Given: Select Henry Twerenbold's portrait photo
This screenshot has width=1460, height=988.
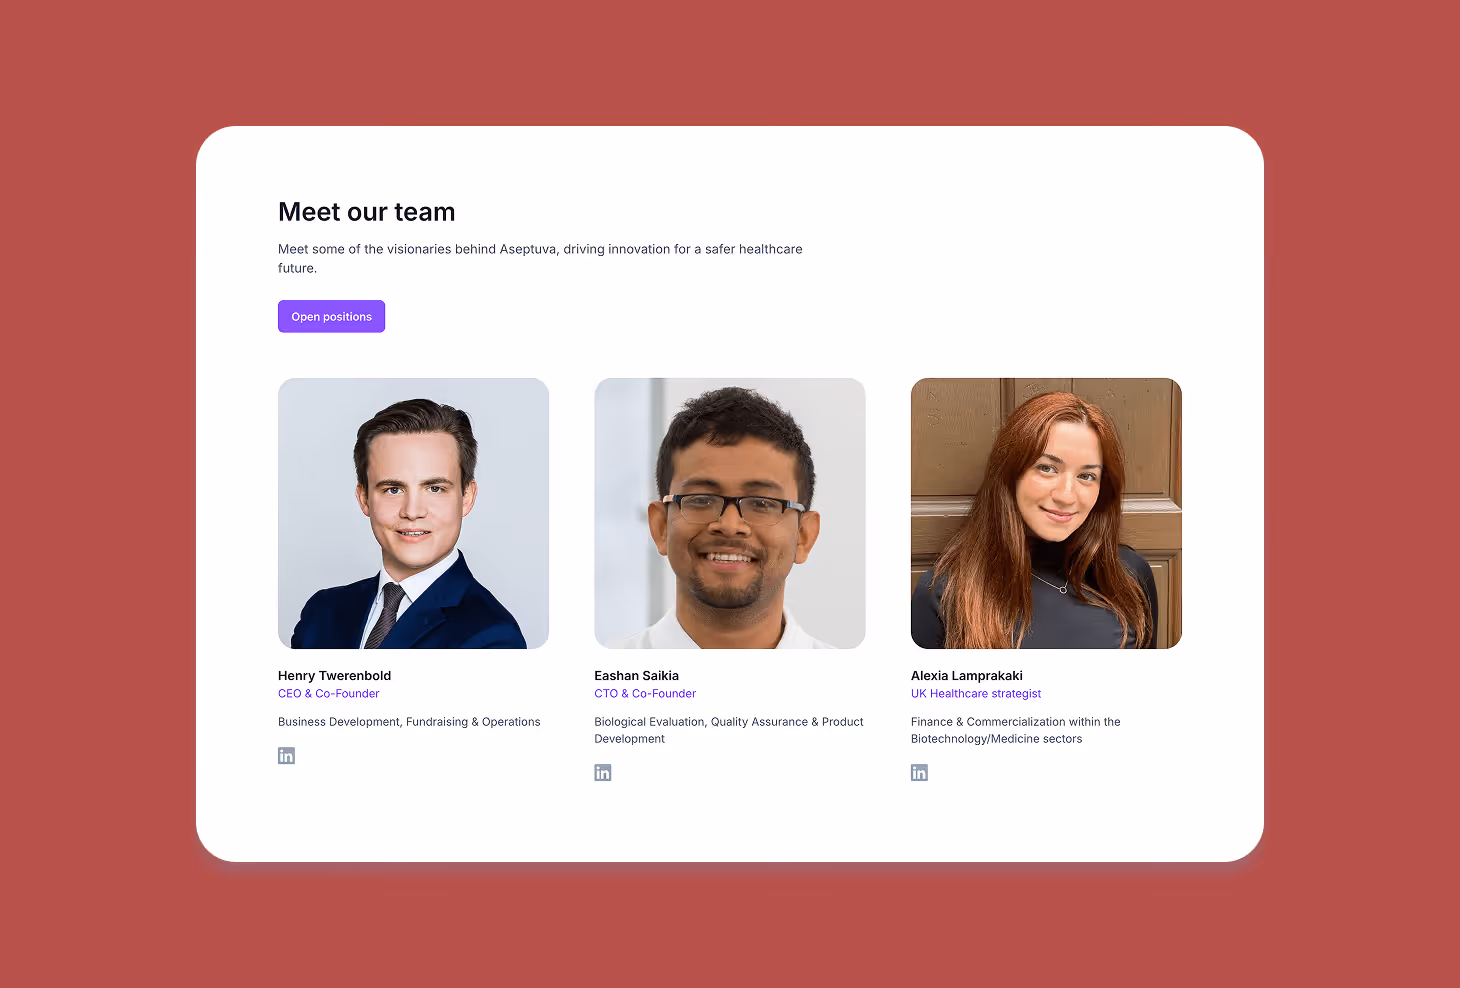Looking at the screenshot, I should (x=413, y=513).
